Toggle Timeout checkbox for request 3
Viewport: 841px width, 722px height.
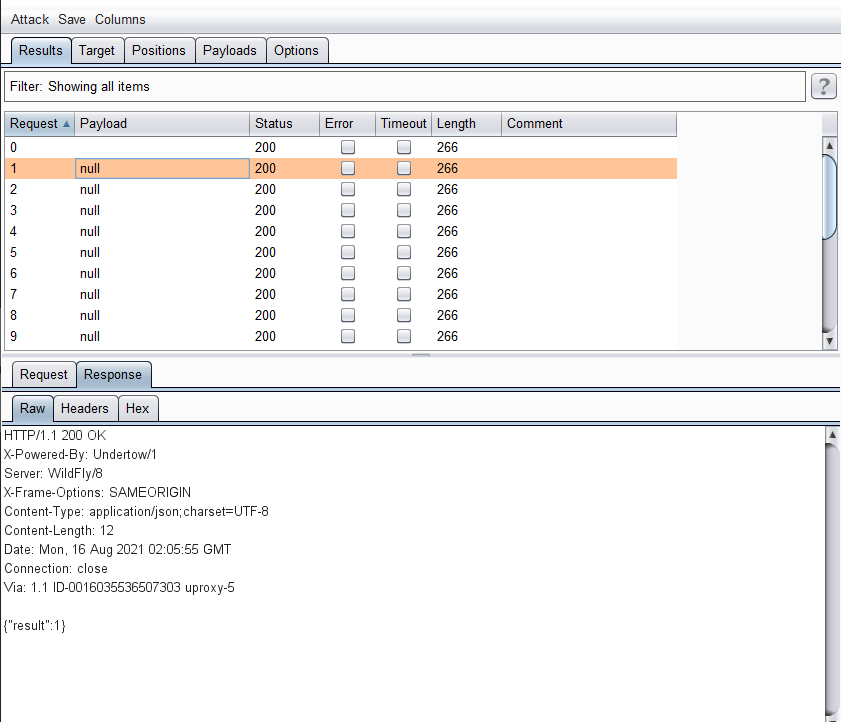tap(404, 210)
